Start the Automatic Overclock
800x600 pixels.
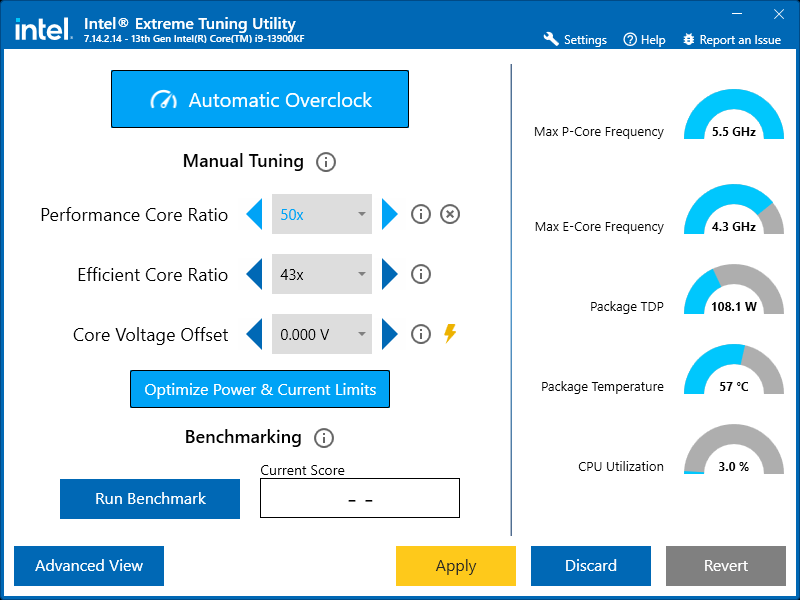pos(260,99)
